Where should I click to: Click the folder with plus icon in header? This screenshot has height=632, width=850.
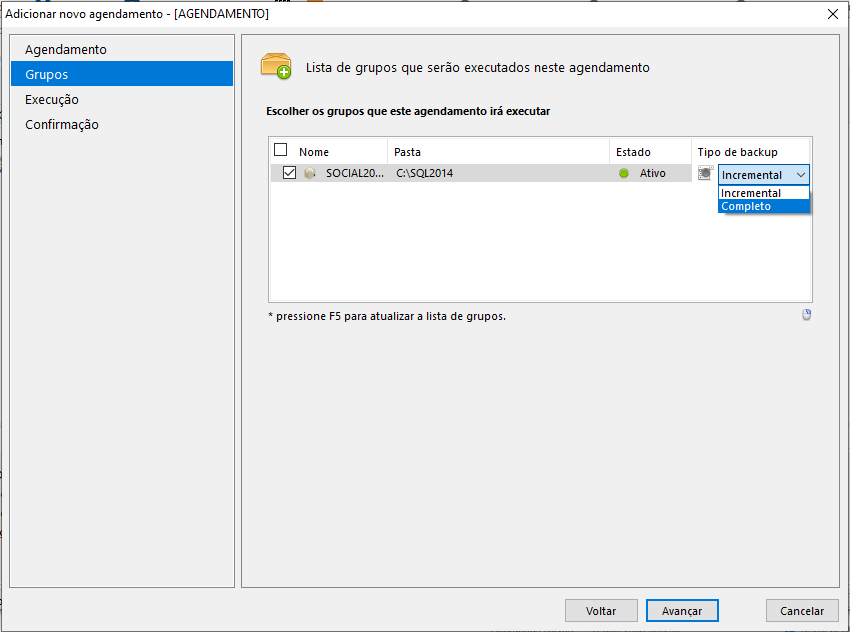coord(276,66)
